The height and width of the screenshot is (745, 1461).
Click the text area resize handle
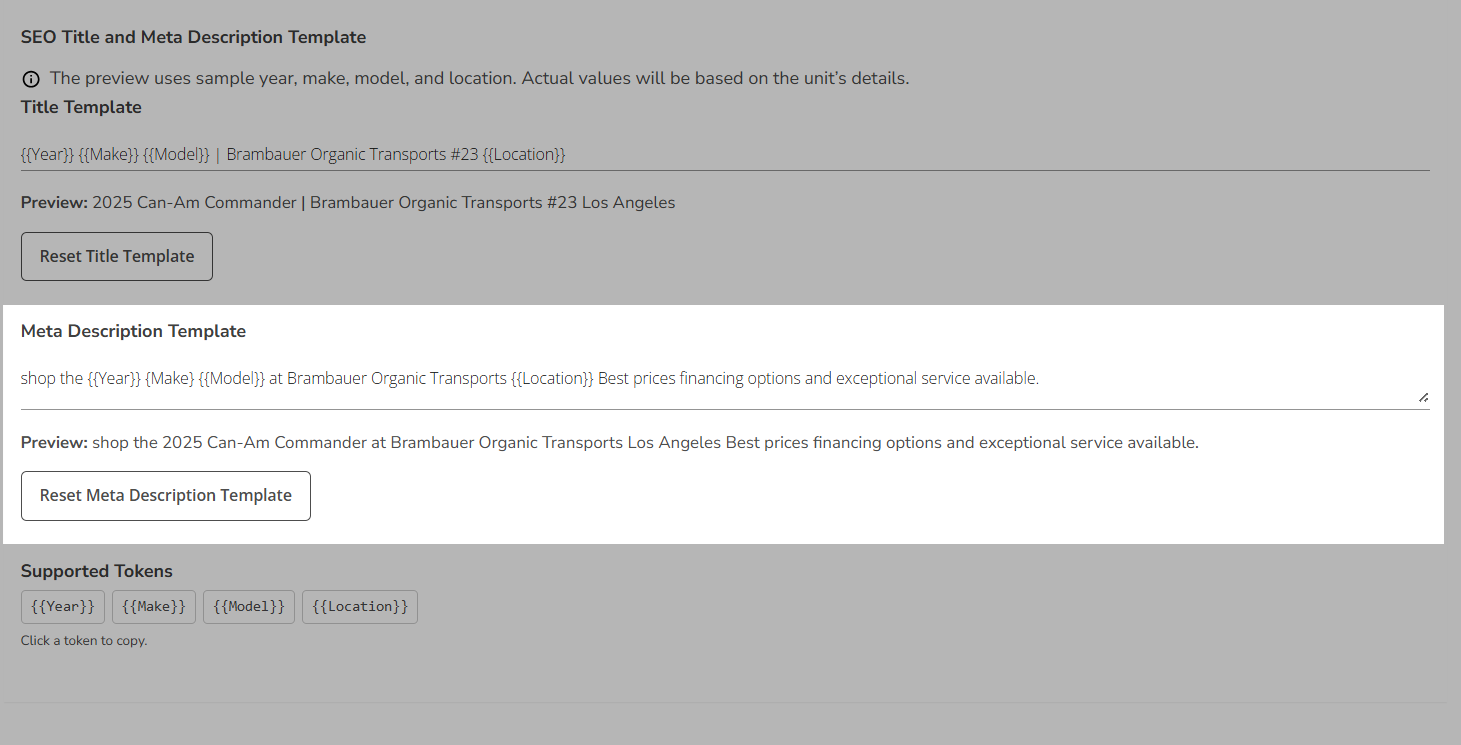(1423, 397)
